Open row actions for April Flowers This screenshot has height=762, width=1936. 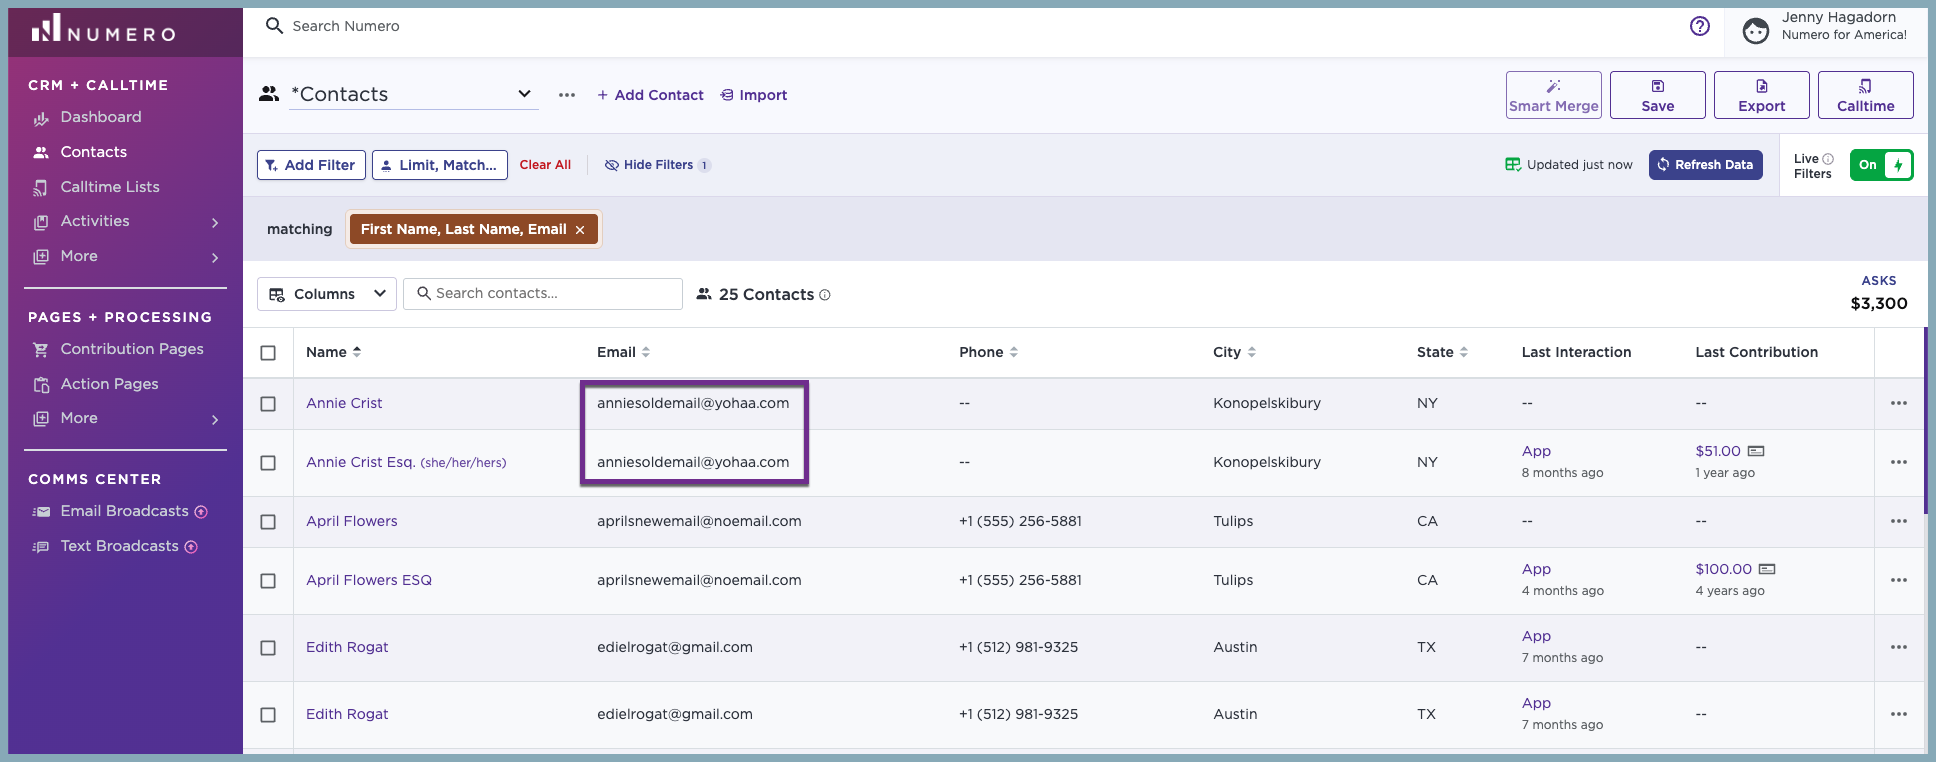pos(1899,521)
